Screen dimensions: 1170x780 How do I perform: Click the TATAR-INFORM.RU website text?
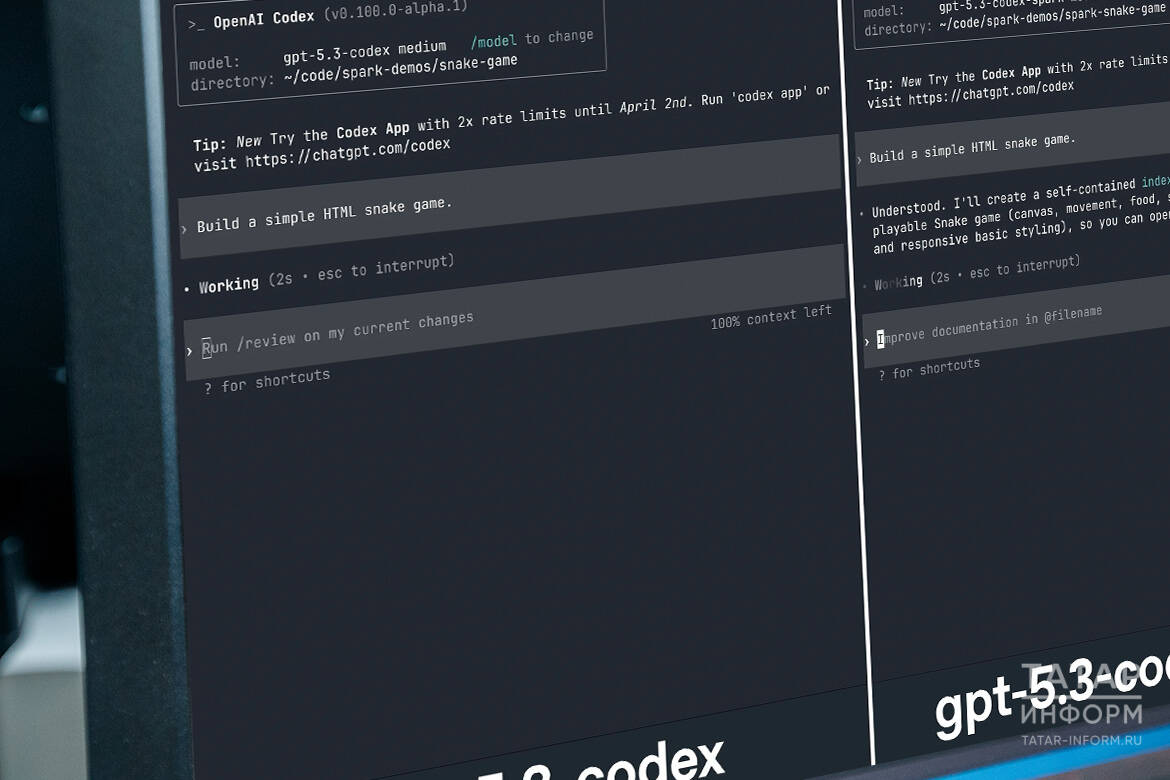1081,741
